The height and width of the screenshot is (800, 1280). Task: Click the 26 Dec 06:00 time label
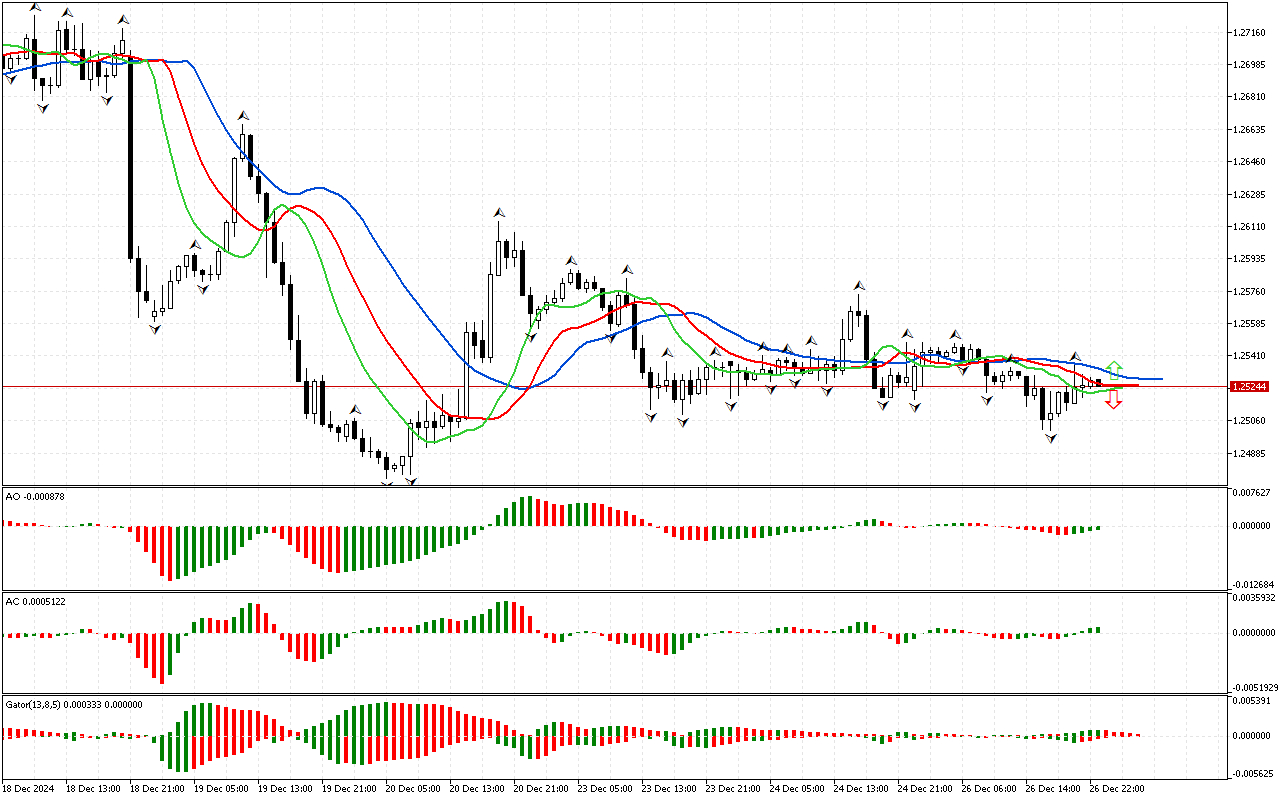(x=990, y=789)
